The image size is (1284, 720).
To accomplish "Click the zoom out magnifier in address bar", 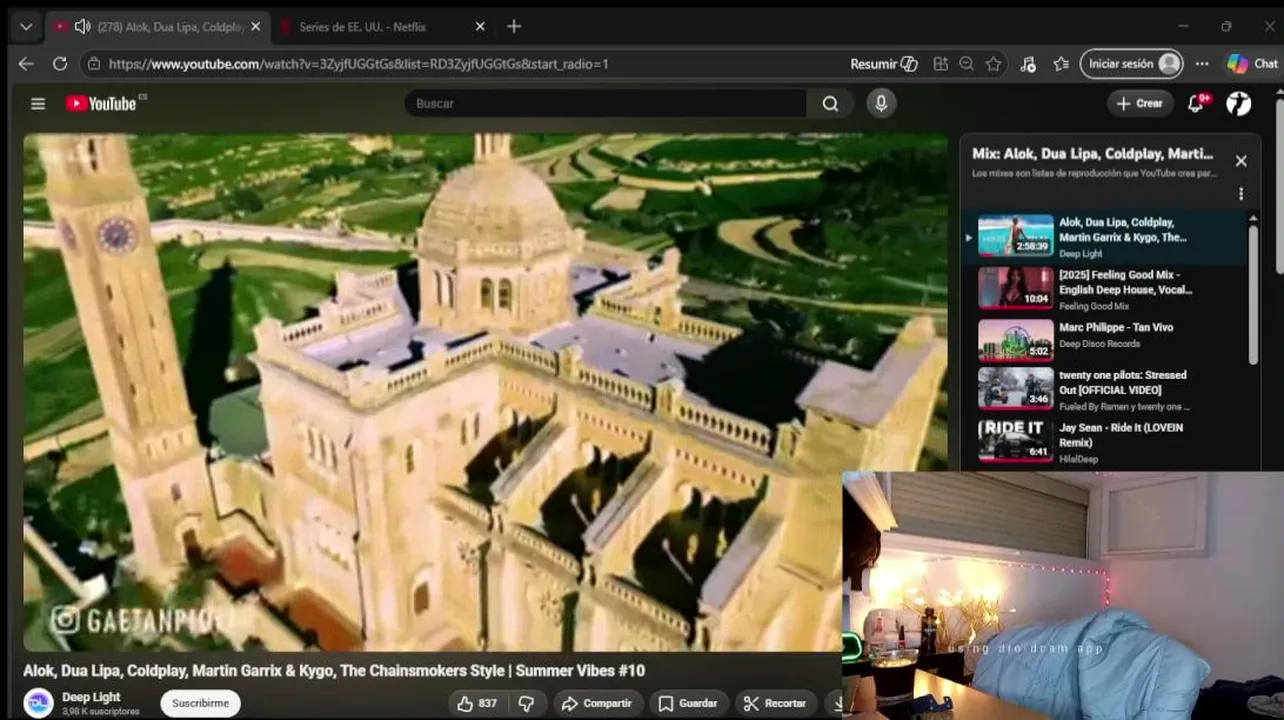I will point(966,64).
